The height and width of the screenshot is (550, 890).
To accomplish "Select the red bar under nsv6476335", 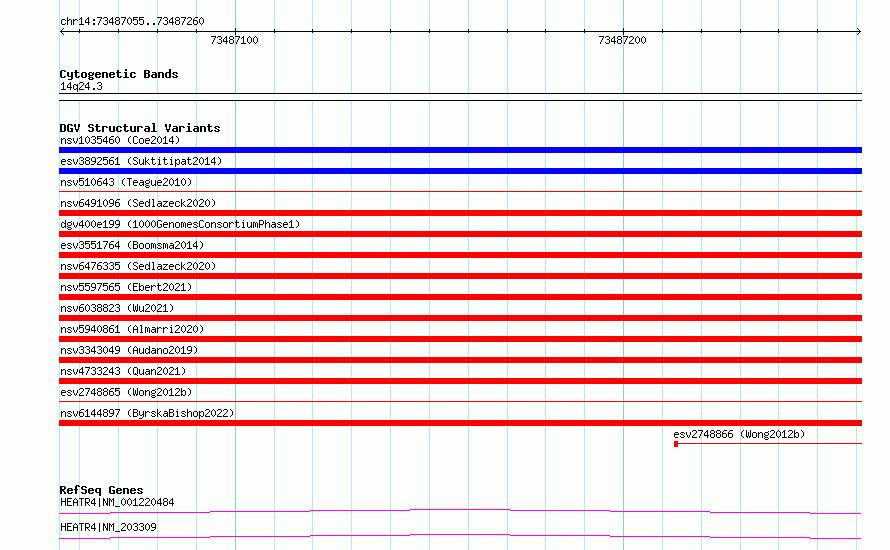I will coord(460,276).
